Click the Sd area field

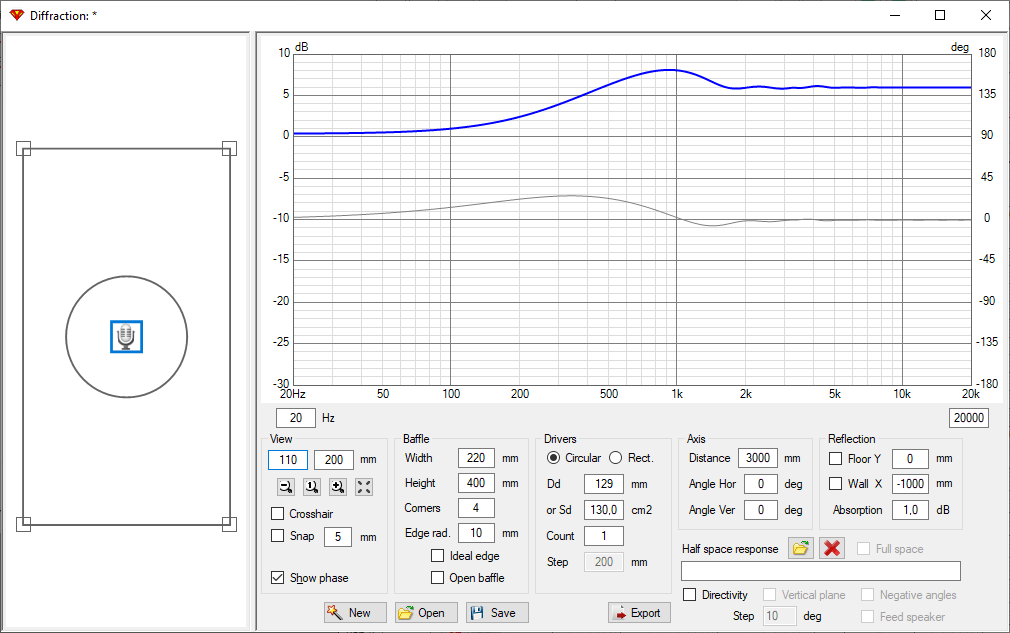[604, 510]
